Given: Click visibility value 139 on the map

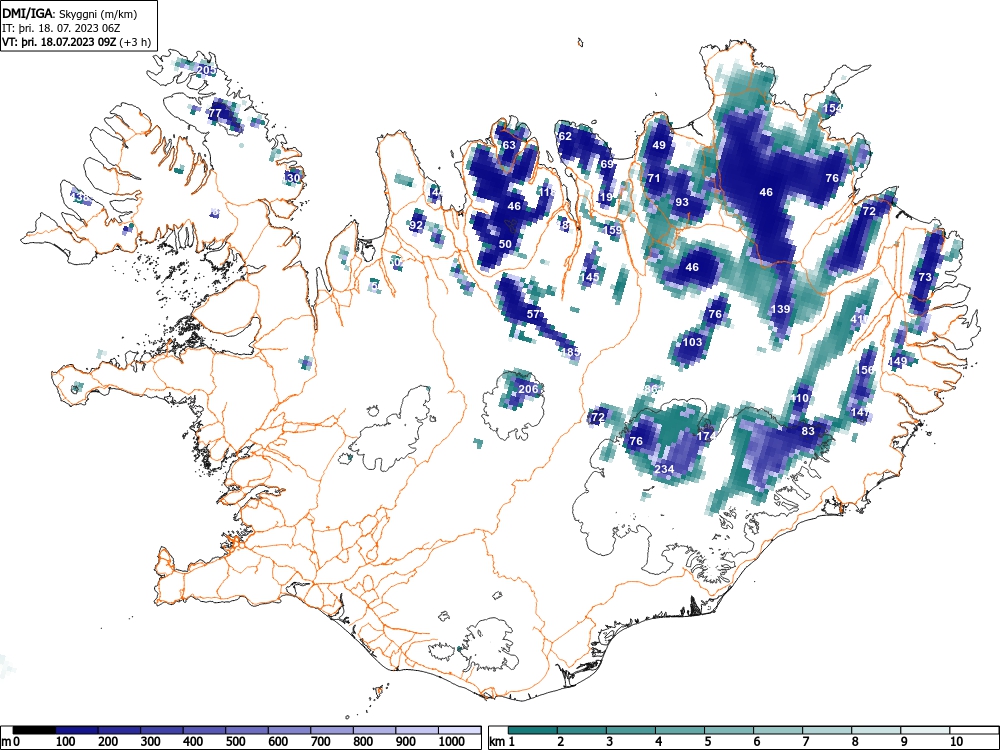Looking at the screenshot, I should (781, 309).
